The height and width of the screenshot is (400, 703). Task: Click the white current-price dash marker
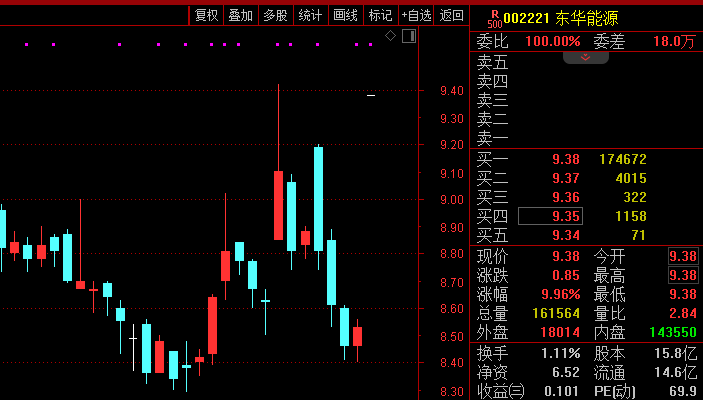[x=371, y=95]
